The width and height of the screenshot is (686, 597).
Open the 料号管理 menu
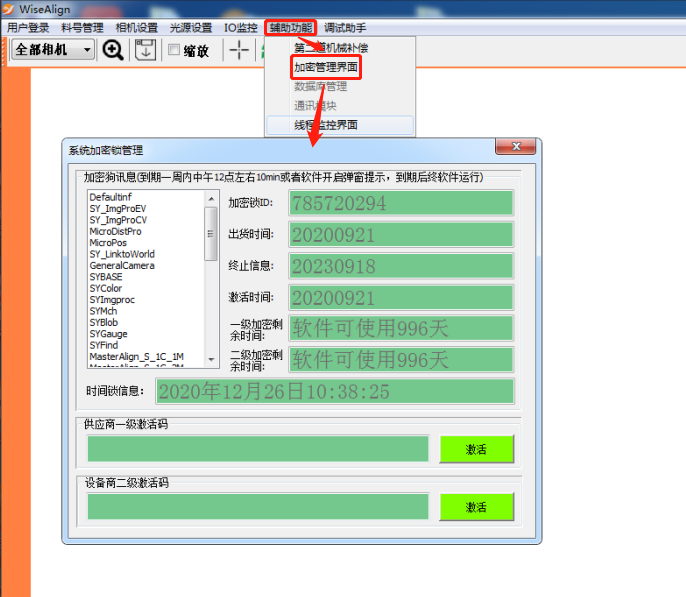pos(83,28)
